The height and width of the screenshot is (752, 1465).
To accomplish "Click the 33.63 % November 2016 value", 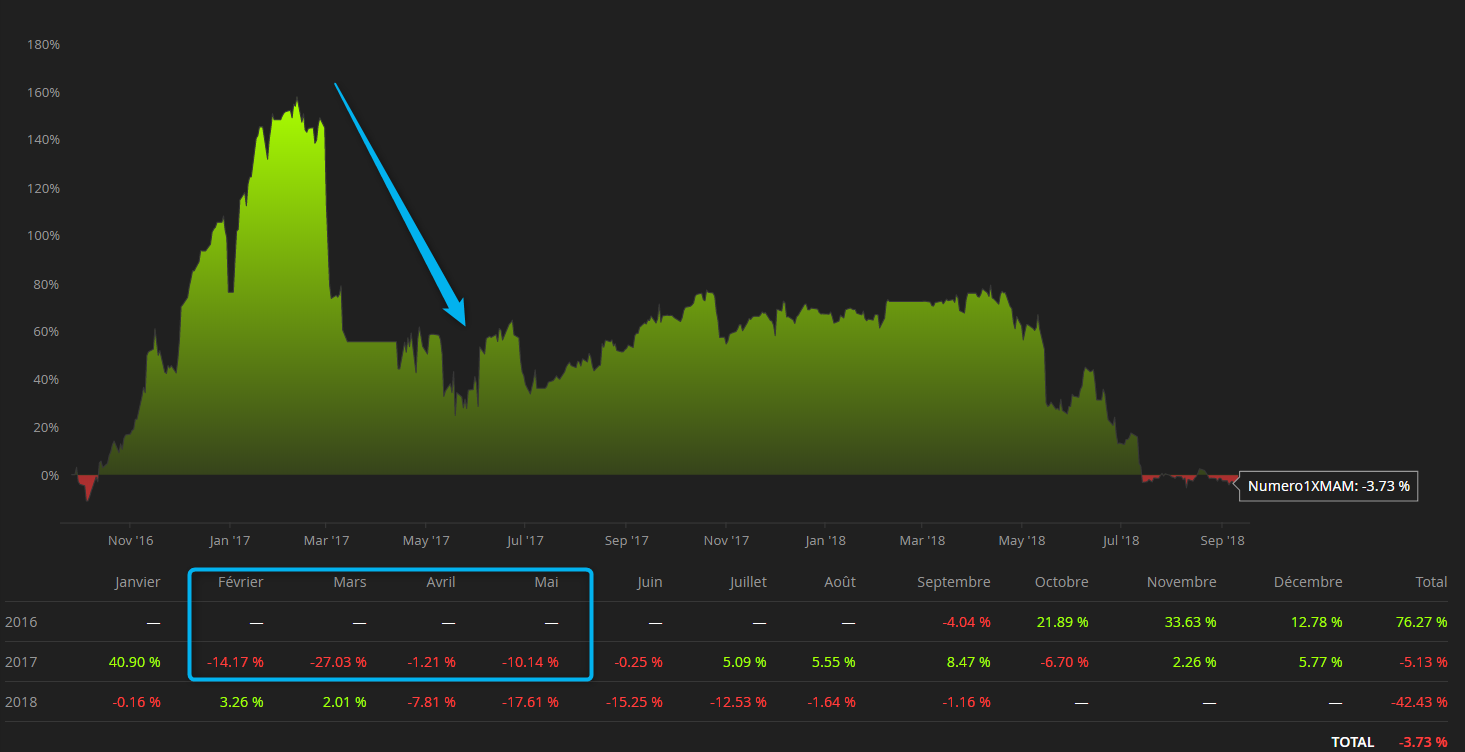I will 1189,622.
